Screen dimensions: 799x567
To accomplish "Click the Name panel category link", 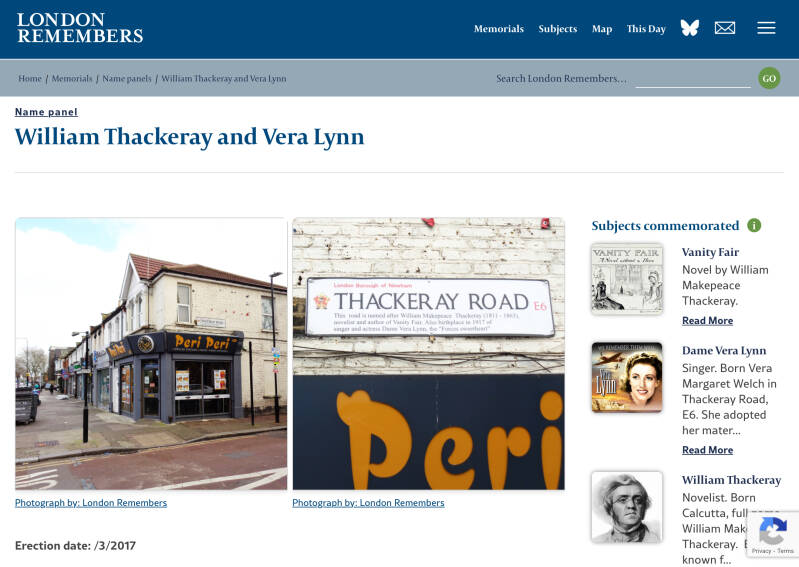I will pos(46,112).
